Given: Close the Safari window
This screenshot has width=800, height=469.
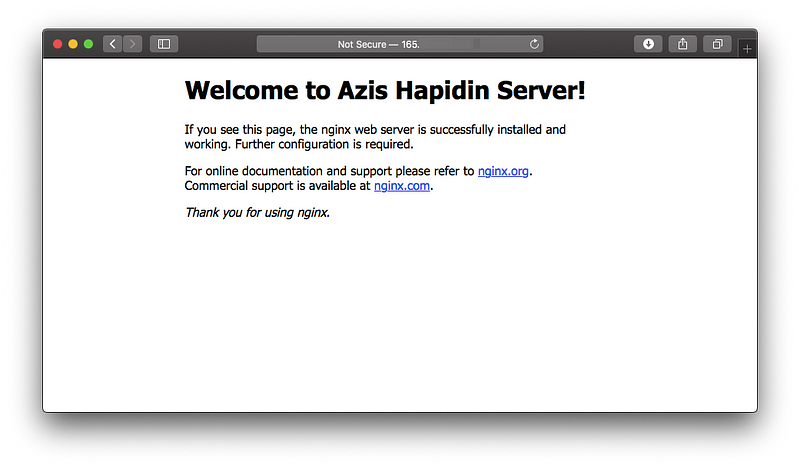Looking at the screenshot, I should 58,44.
